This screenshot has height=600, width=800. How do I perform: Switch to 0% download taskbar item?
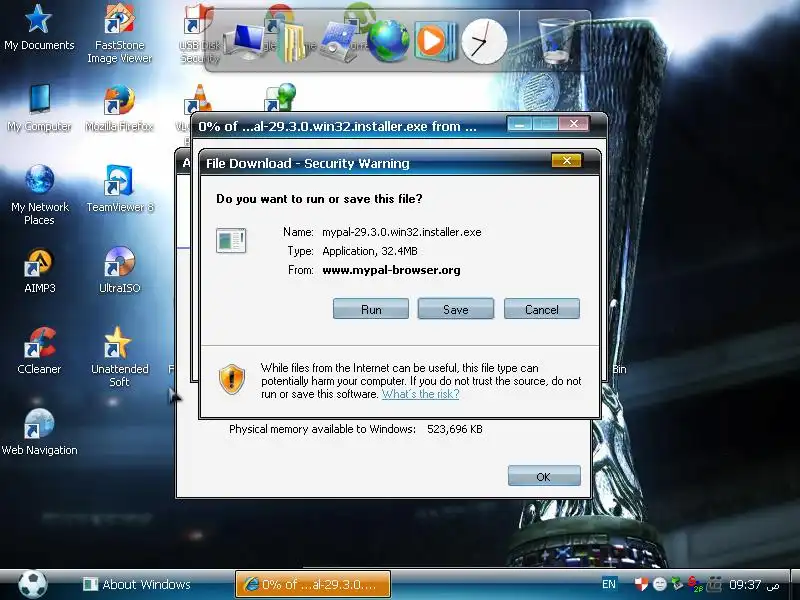point(313,584)
